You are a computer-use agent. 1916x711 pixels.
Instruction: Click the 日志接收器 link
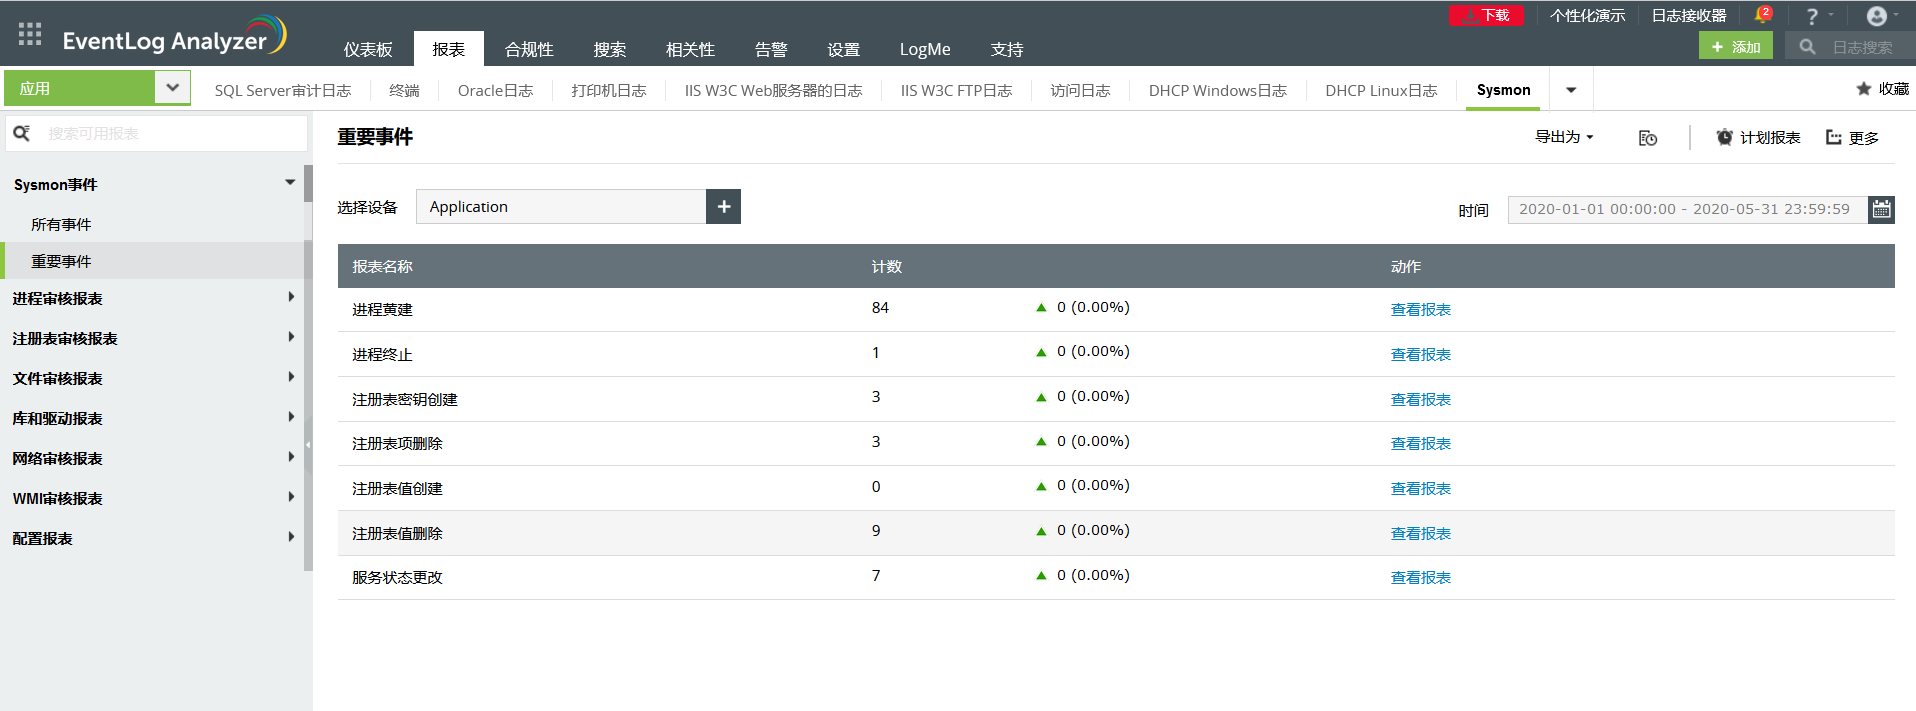(1689, 16)
